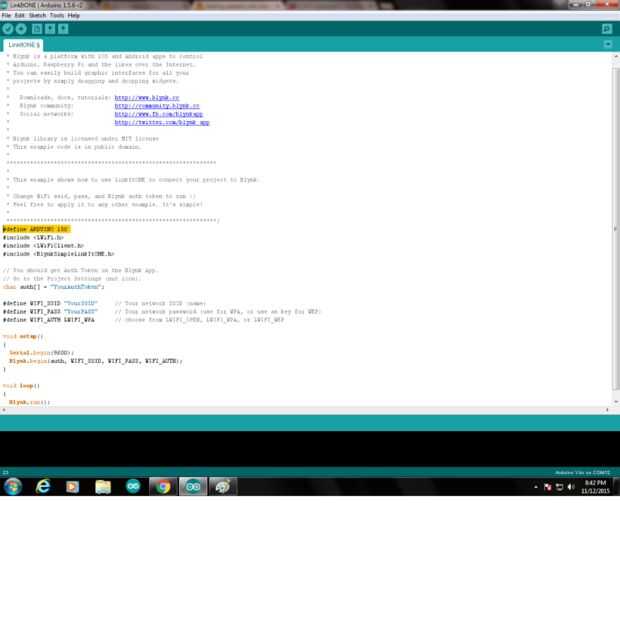Open the Tools menu

57,15
